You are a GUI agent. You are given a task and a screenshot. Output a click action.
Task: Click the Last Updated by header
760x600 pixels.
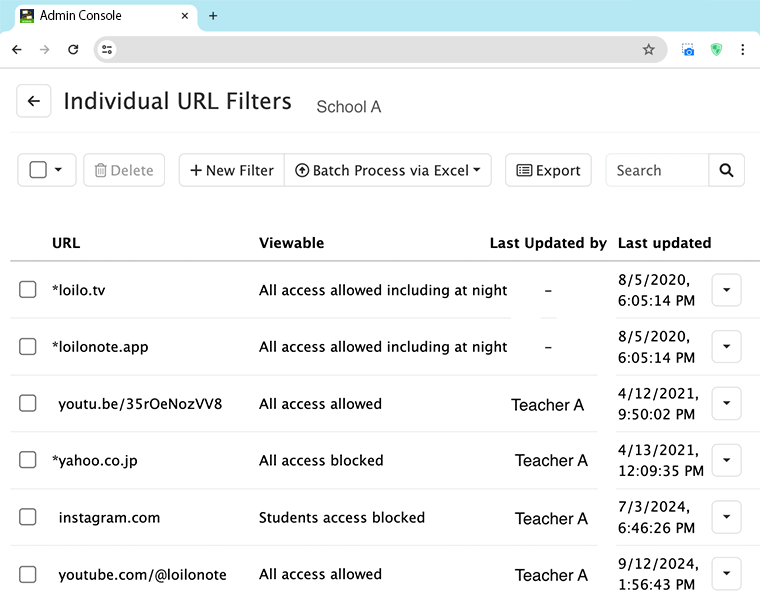pos(548,243)
